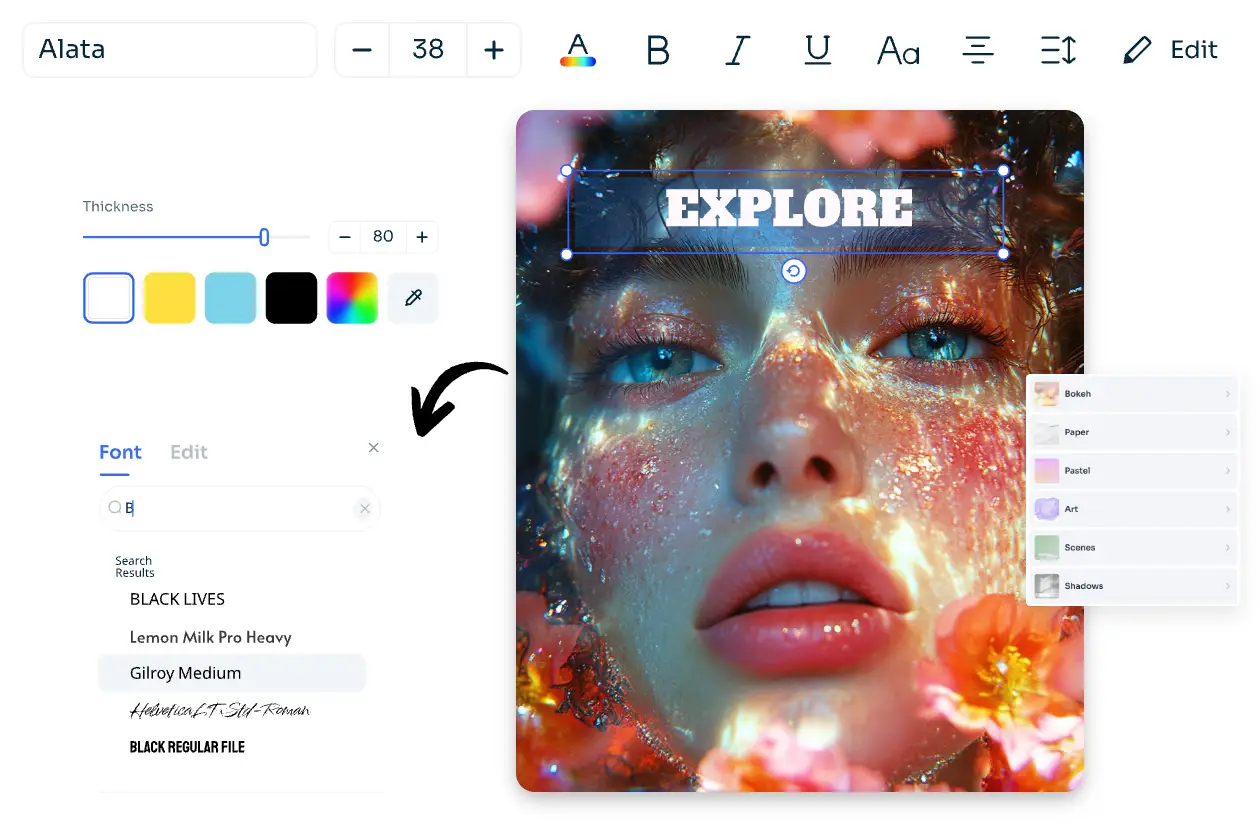The height and width of the screenshot is (840, 1260).
Task: Click the Alata font name field
Action: (x=170, y=50)
